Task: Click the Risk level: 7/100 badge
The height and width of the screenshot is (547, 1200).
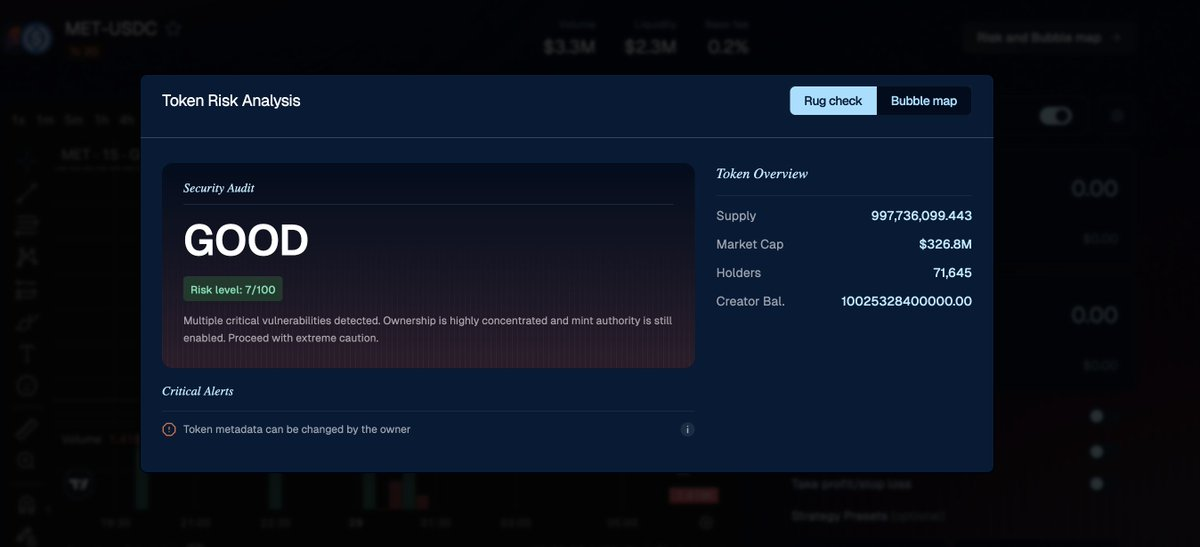Action: 234,290
